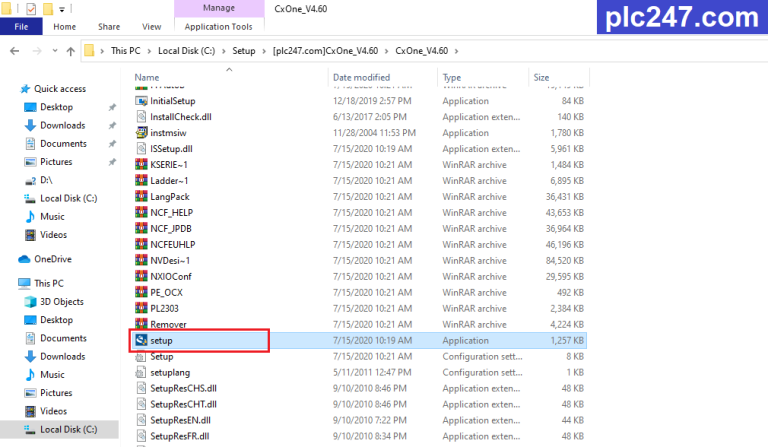Screen dimensions: 768x447
Task: Expand chevron after last CxOne_V4.60 breadcrumb
Action: [456, 51]
